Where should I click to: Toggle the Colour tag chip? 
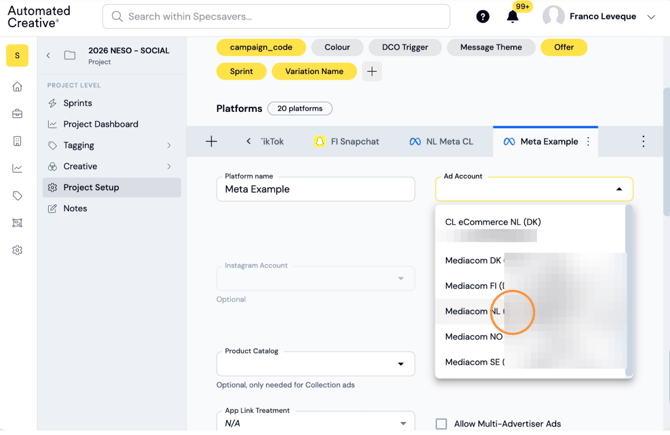click(x=337, y=47)
